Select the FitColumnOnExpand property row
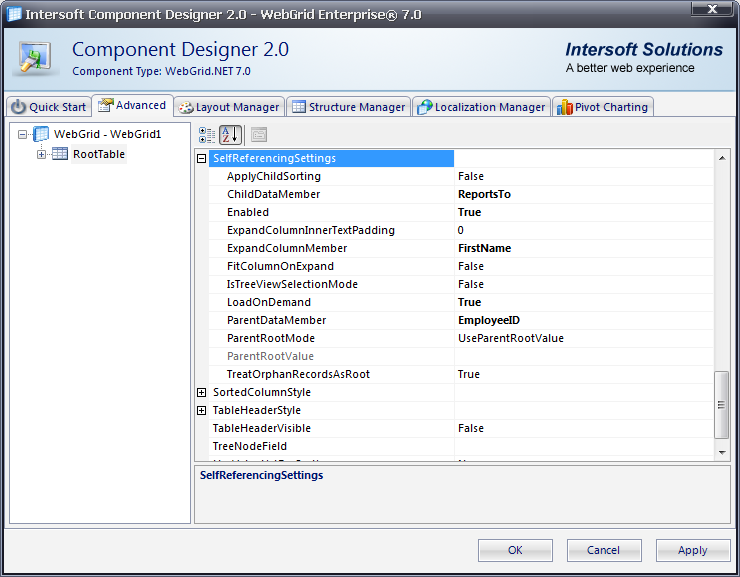Viewport: 740px width, 577px height. [461, 267]
